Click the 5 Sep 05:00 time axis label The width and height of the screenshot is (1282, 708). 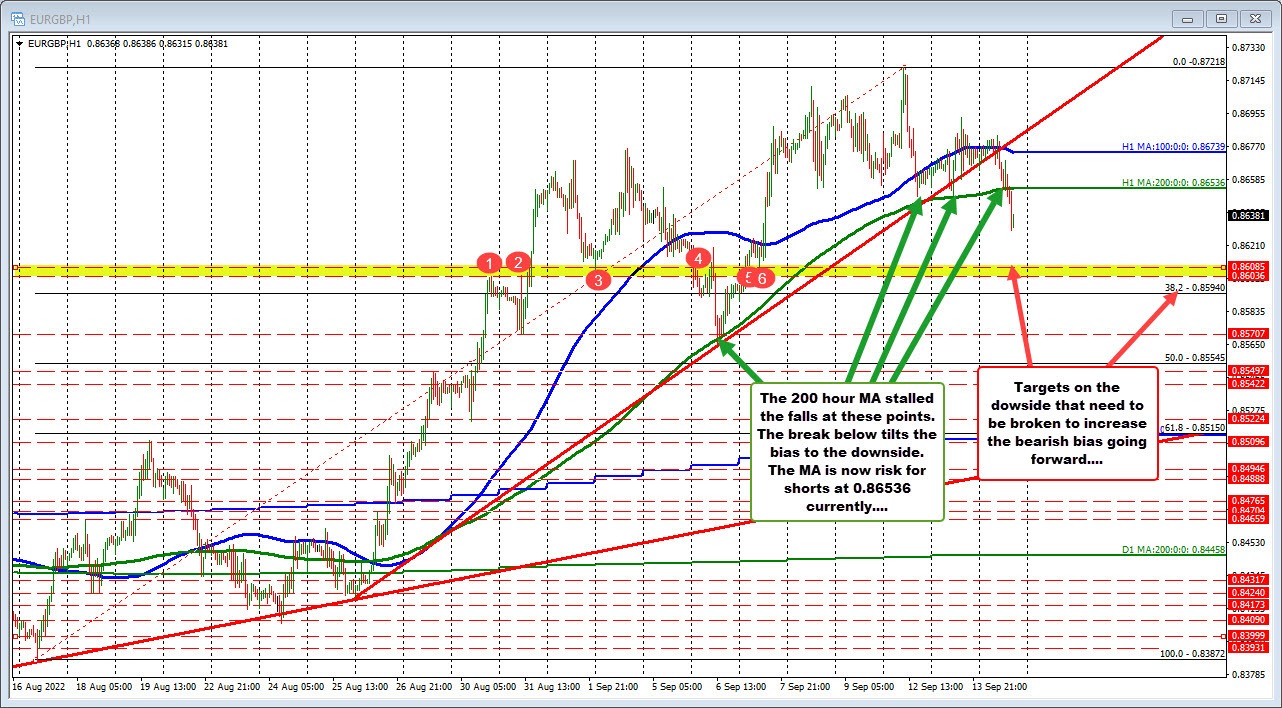coord(678,688)
